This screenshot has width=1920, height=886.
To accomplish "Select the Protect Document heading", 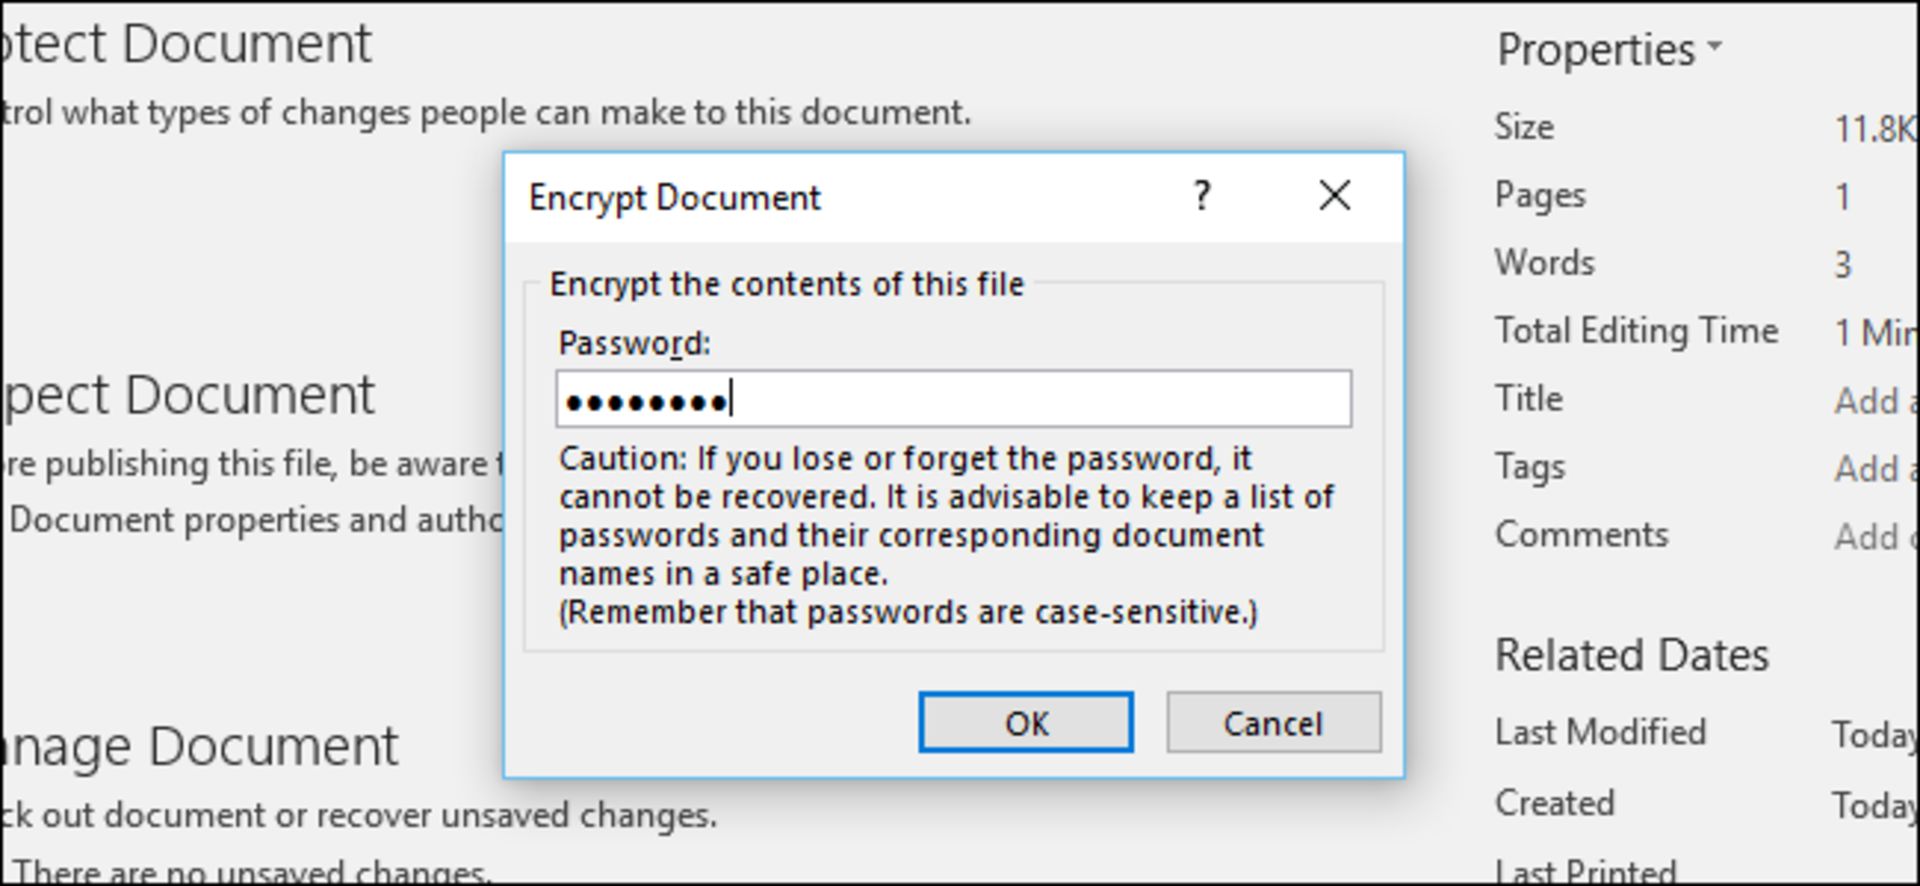I will [x=187, y=44].
